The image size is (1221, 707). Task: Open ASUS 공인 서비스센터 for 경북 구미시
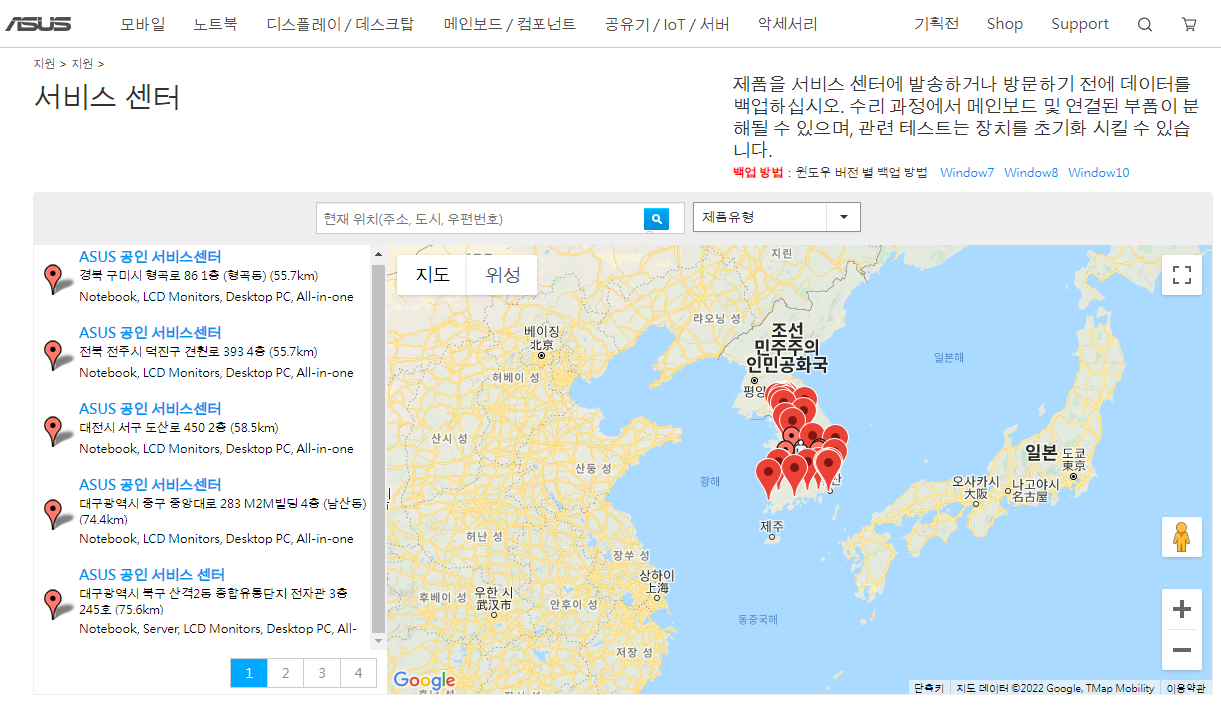[150, 257]
